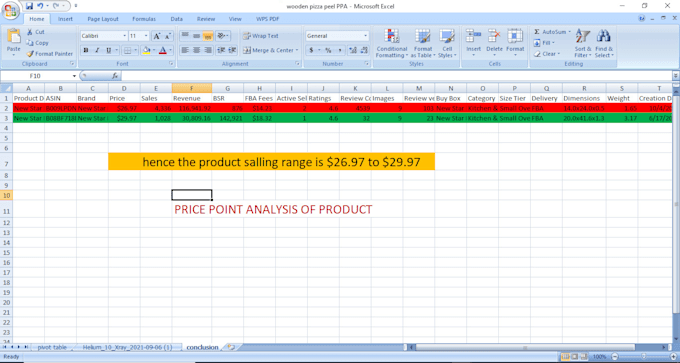Apply red Font Color to text
680x363 pixels.
coord(163,50)
